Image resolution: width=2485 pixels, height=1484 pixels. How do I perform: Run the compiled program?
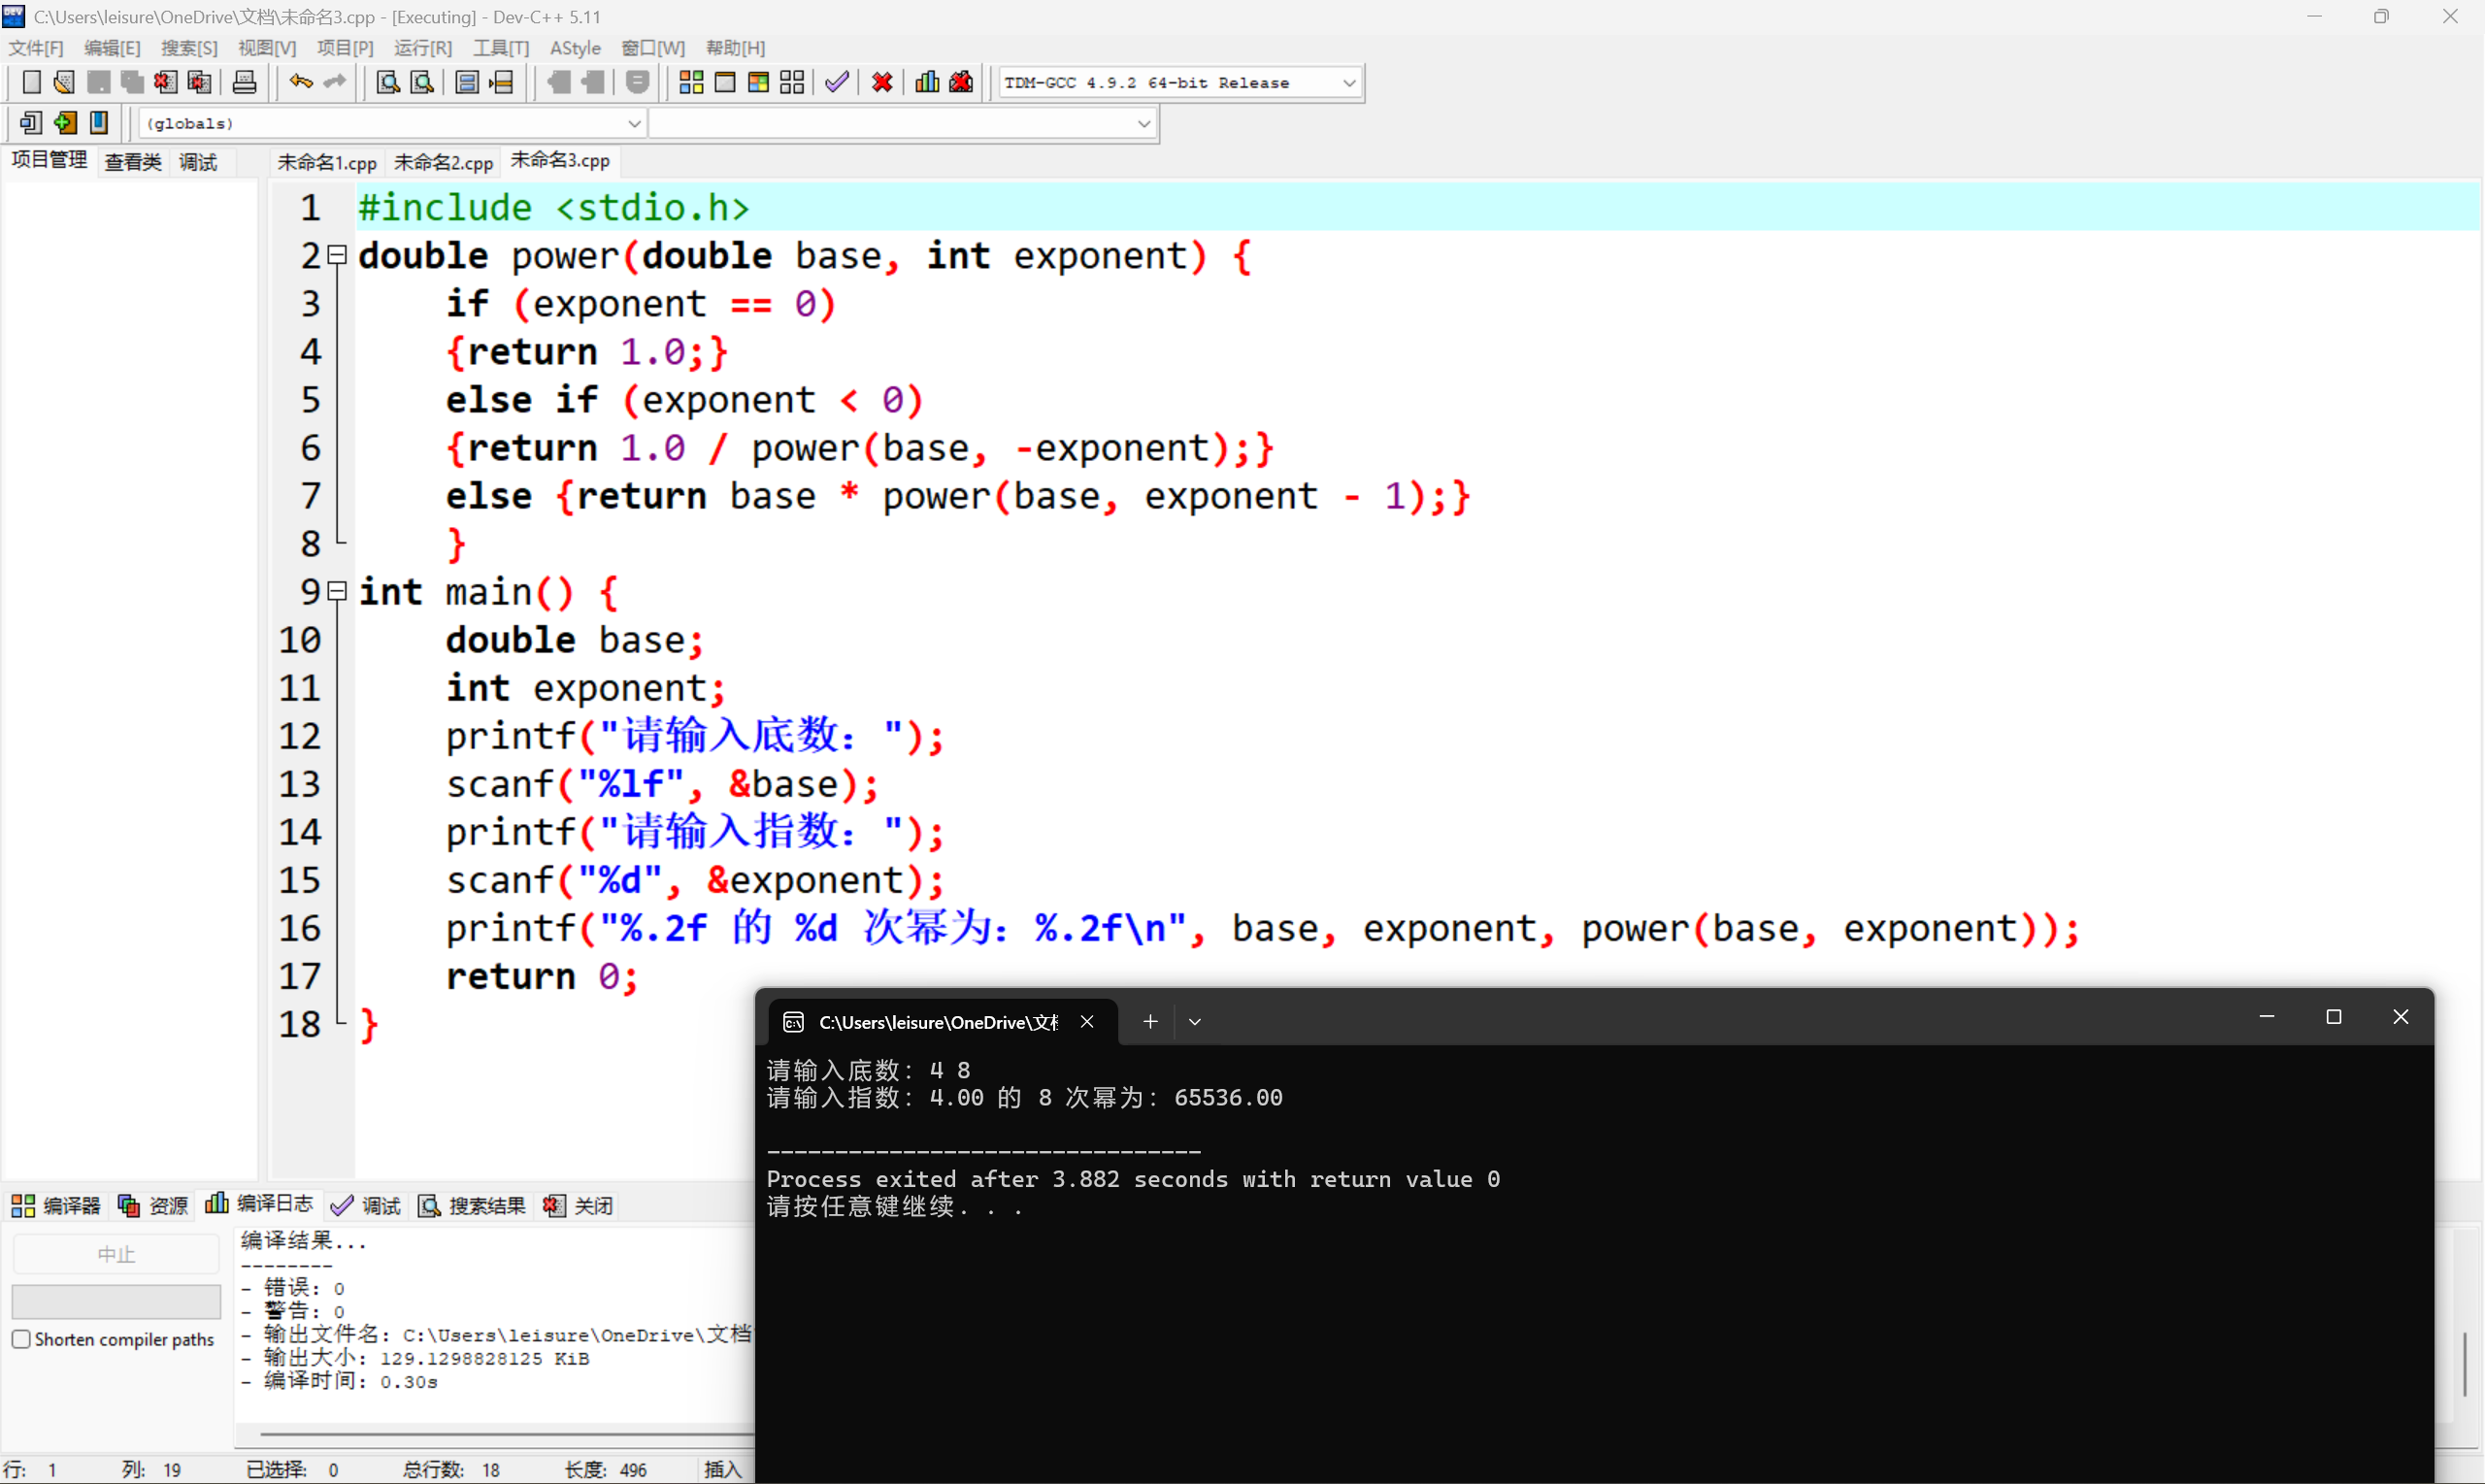[725, 82]
